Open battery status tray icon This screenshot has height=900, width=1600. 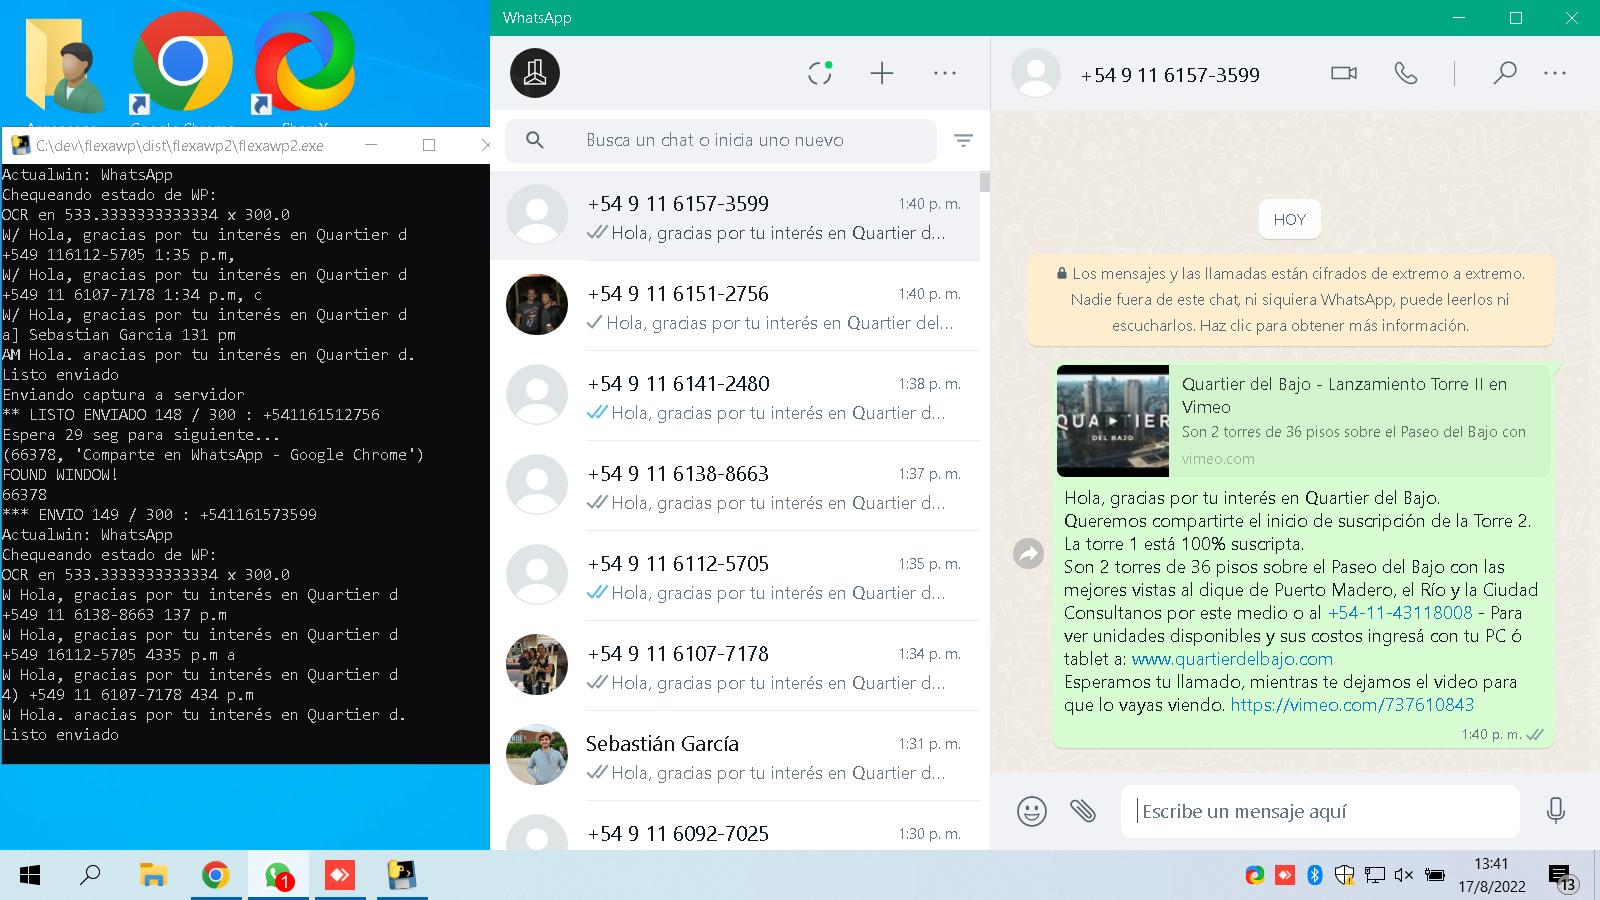pos(1435,875)
